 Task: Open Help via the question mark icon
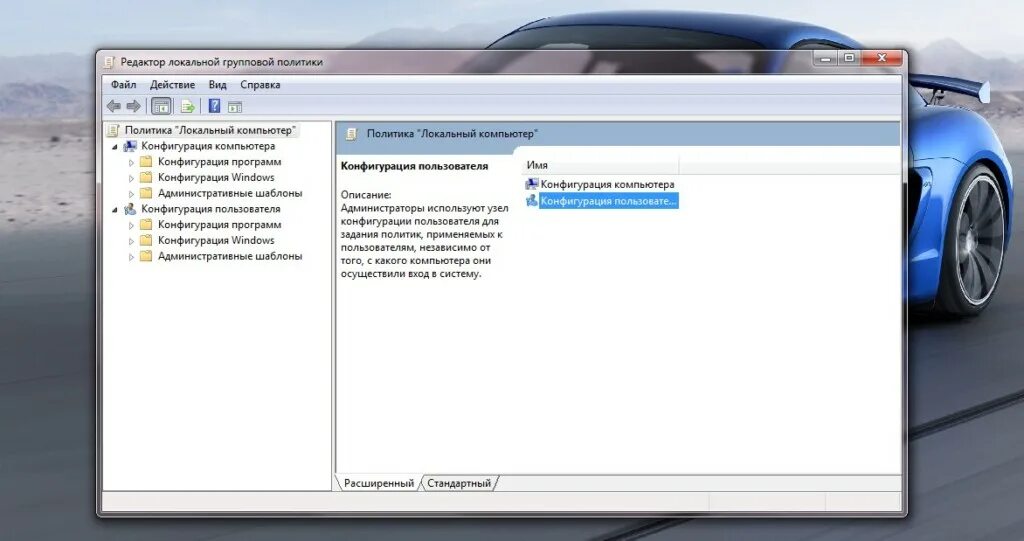(214, 106)
